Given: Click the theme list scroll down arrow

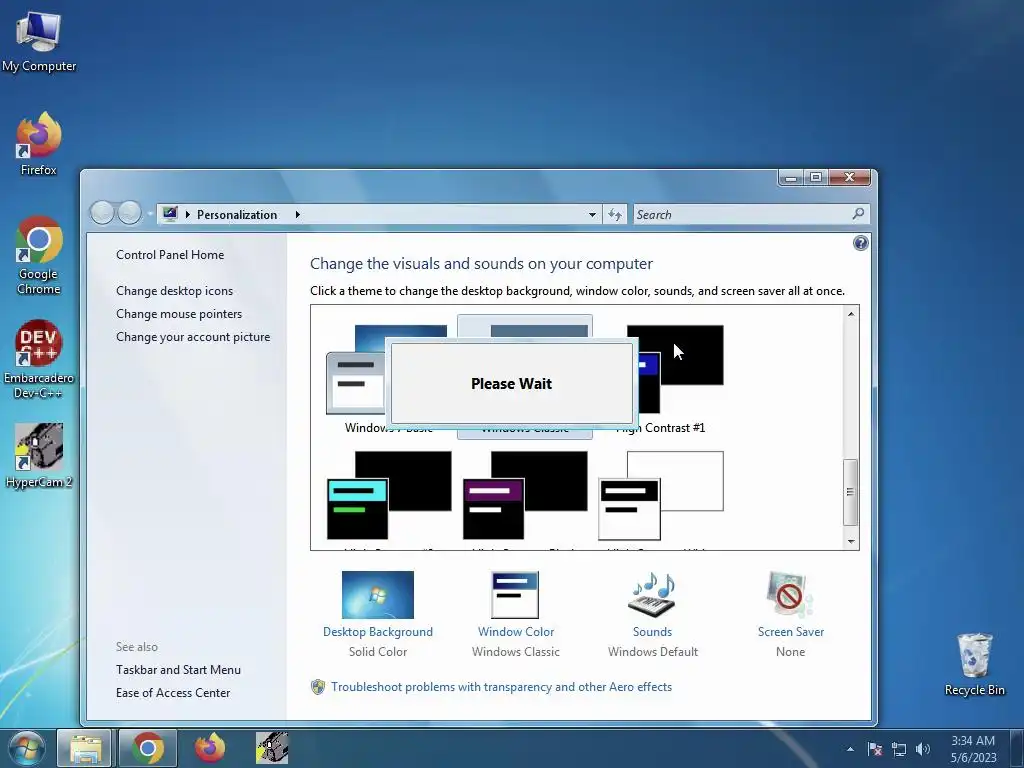Looking at the screenshot, I should click(850, 541).
